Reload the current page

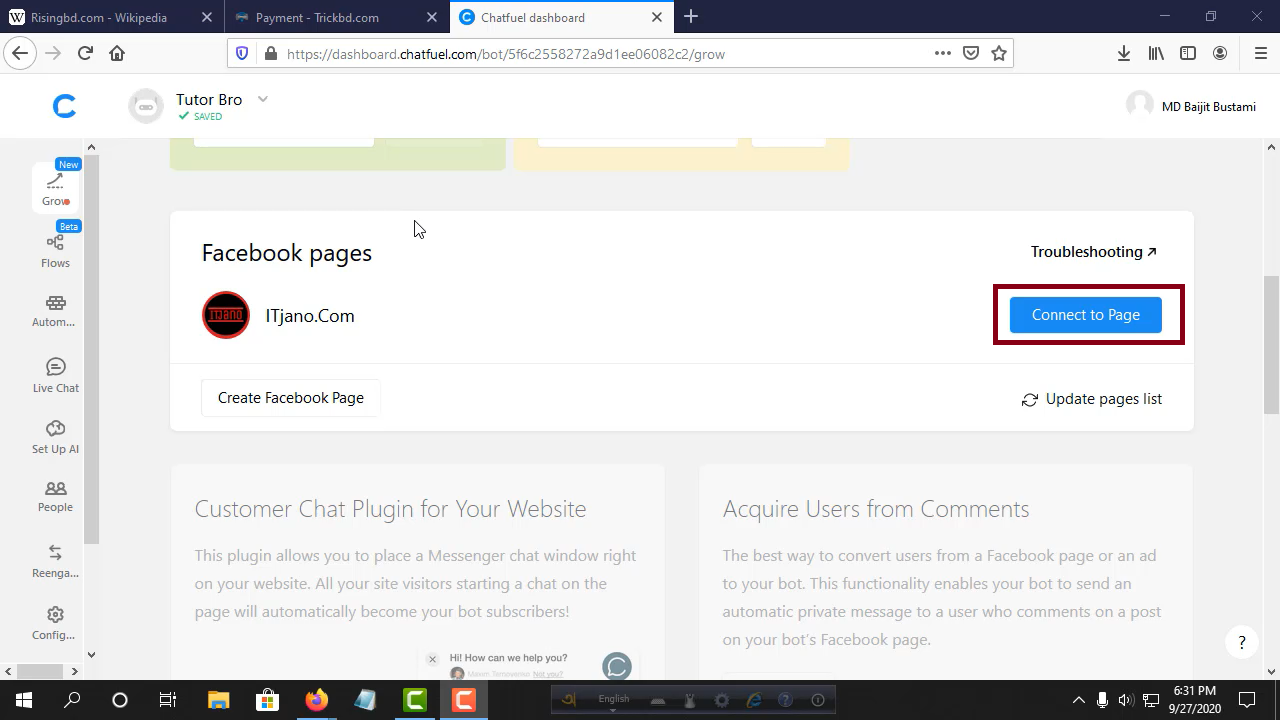[x=85, y=53]
